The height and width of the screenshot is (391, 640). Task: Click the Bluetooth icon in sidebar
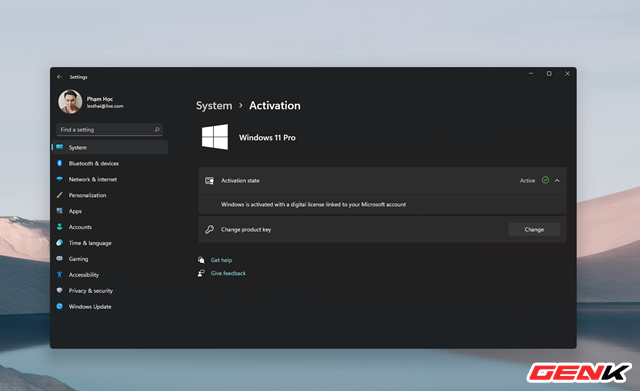[60, 163]
